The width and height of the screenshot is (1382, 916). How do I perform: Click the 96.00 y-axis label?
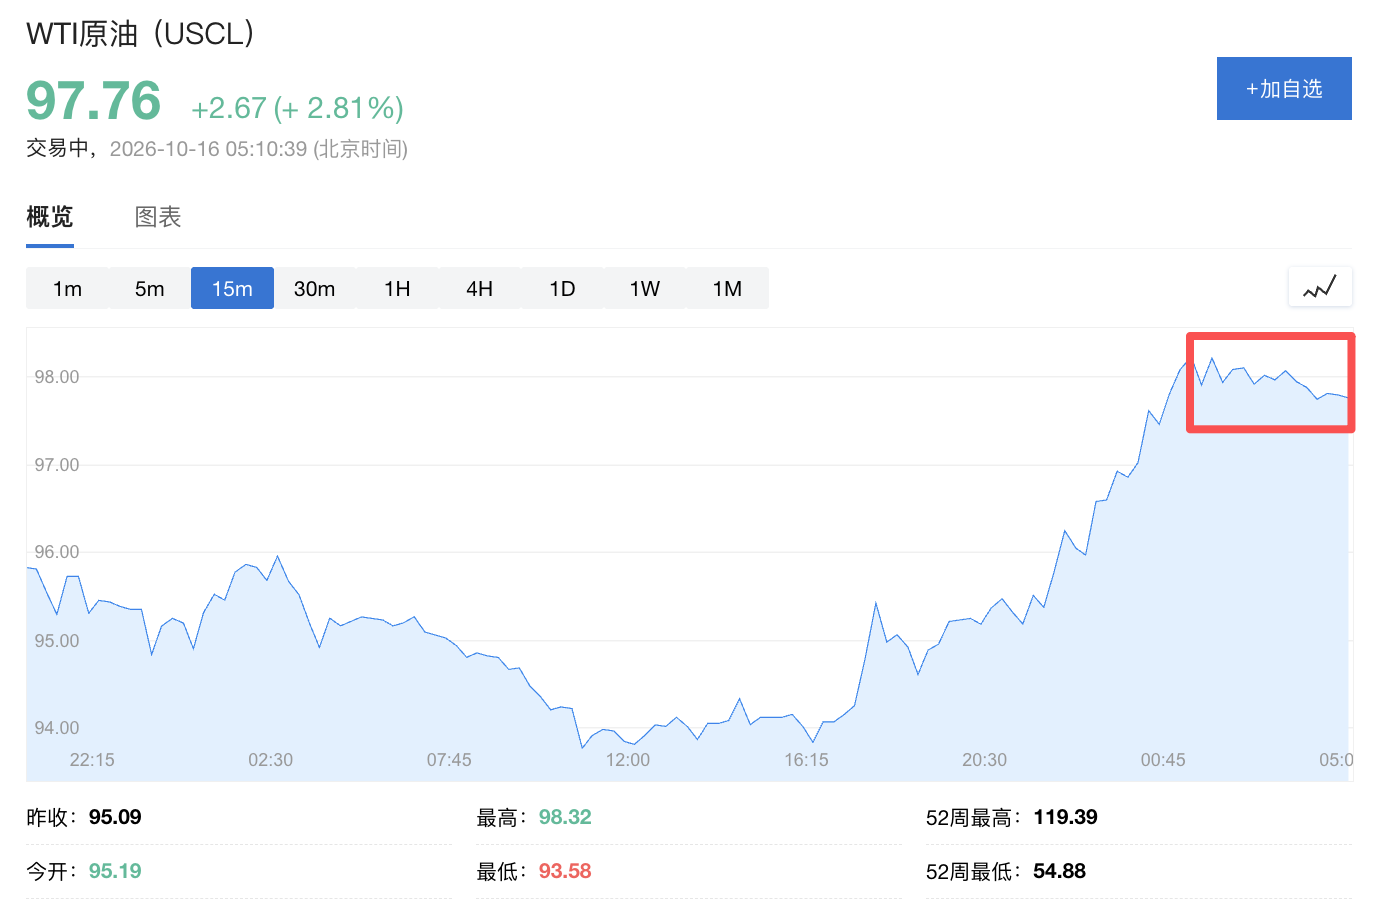(x=57, y=552)
